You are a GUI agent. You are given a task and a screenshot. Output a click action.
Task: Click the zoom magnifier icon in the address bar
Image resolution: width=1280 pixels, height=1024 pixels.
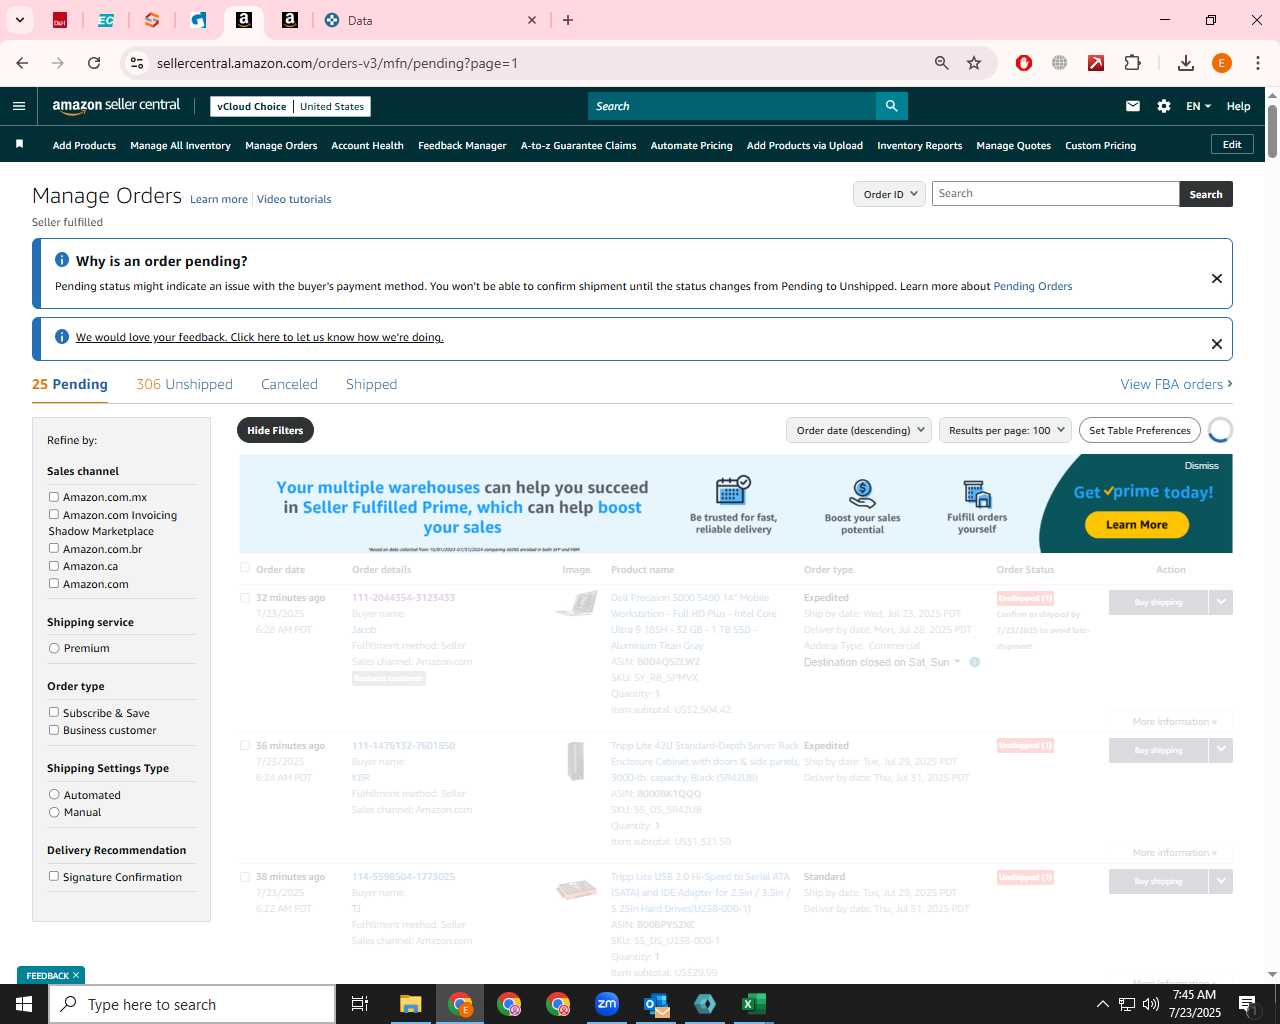pos(941,63)
